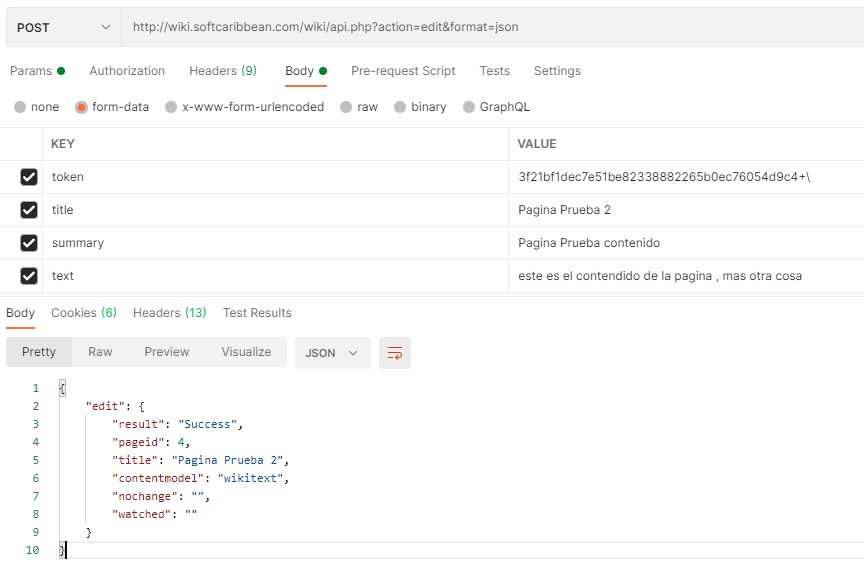Switch response view to Raw

(100, 352)
